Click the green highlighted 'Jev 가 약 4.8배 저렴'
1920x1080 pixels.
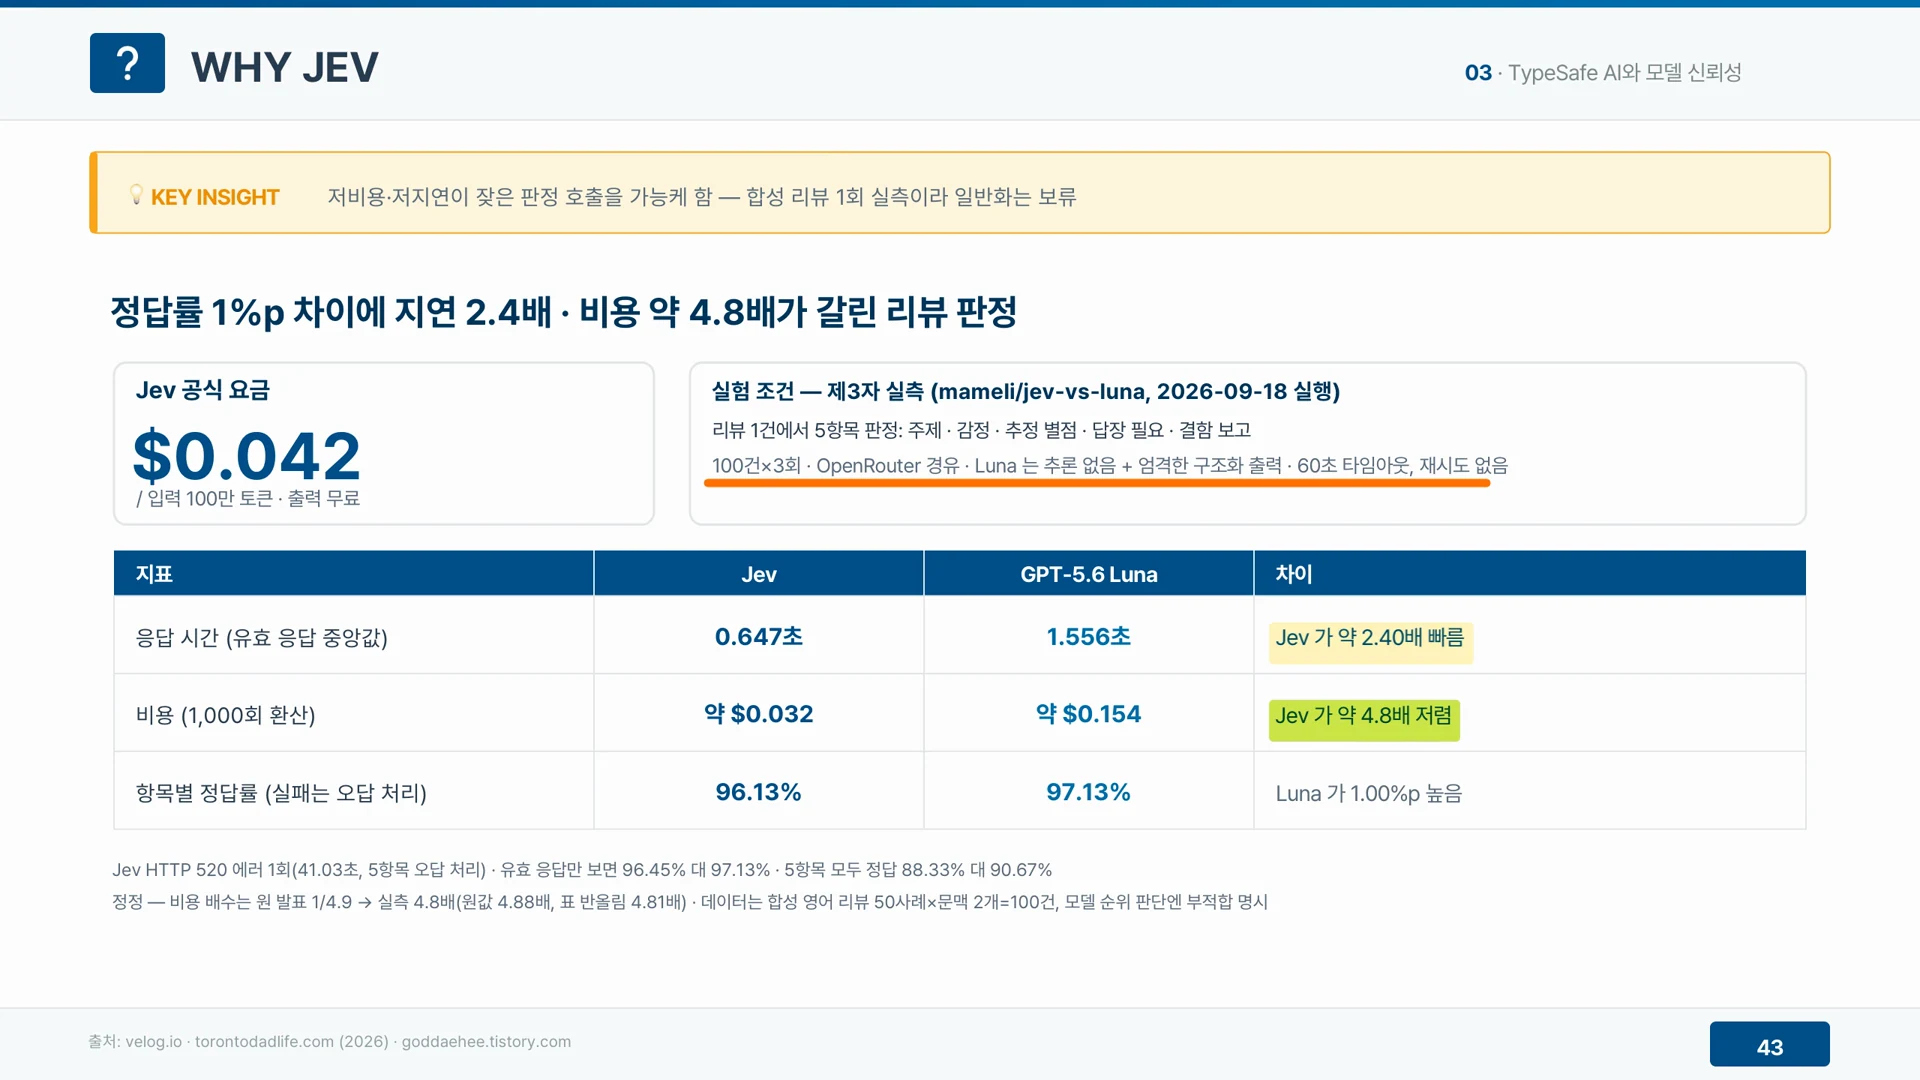[x=1364, y=719]
